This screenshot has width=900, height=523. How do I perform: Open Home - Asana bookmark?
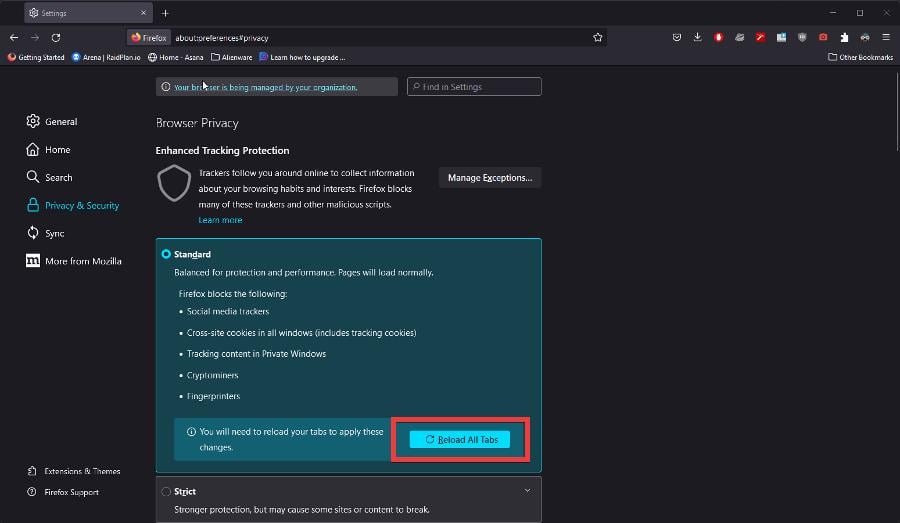176,57
